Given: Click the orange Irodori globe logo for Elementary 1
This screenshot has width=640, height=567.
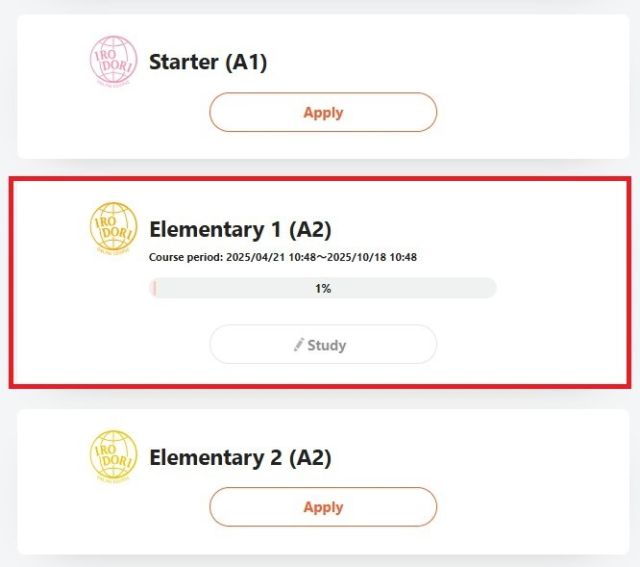Looking at the screenshot, I should point(113,228).
